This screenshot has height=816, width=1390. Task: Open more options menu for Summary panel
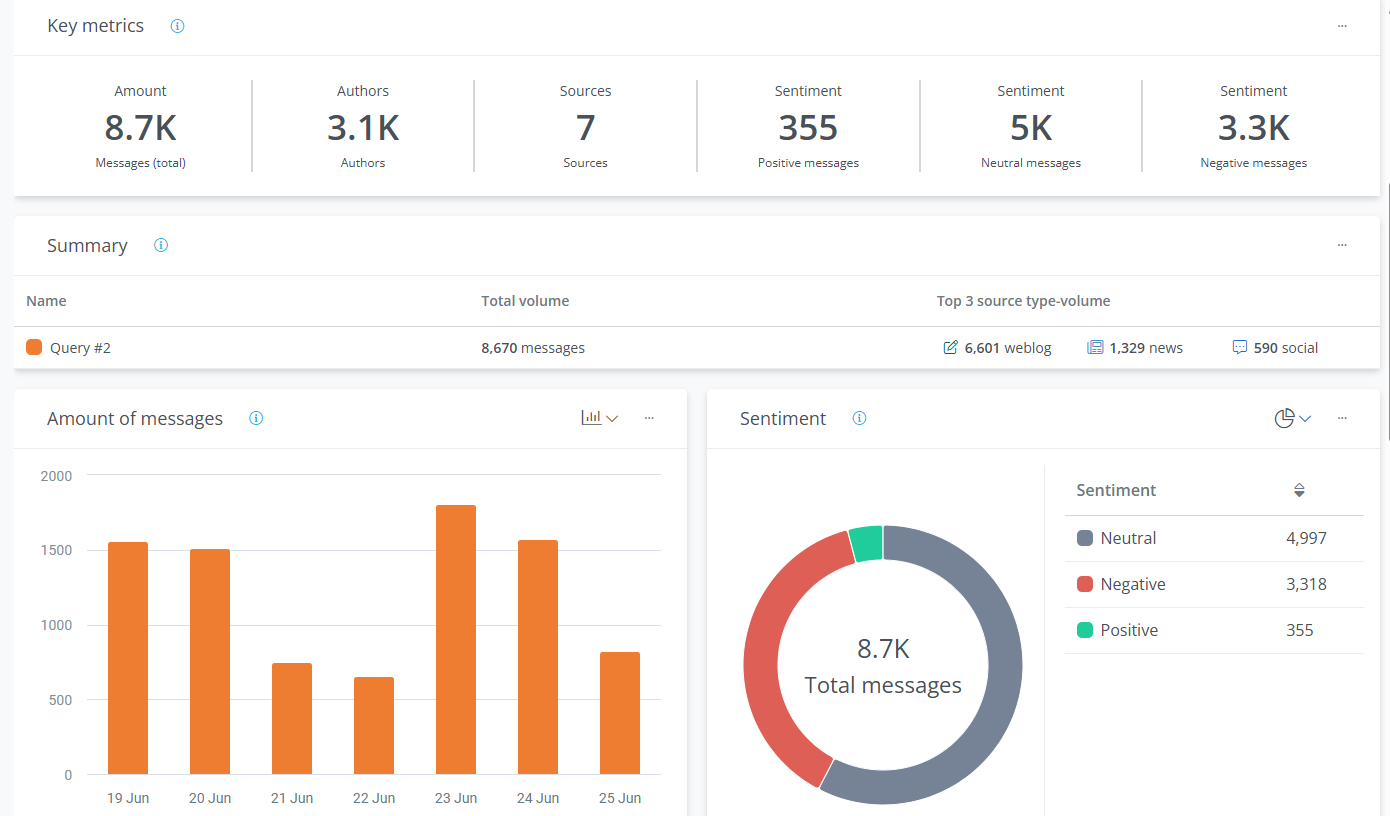pyautogui.click(x=1342, y=245)
